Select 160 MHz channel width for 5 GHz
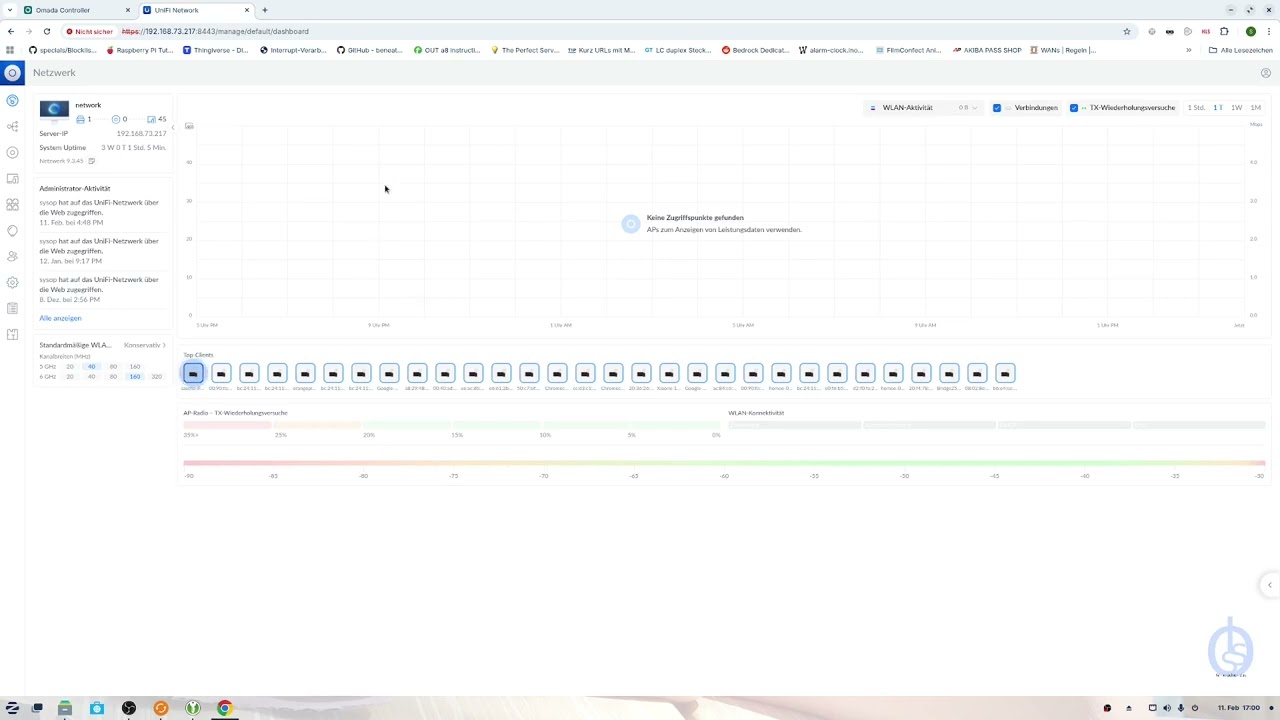 (x=135, y=366)
